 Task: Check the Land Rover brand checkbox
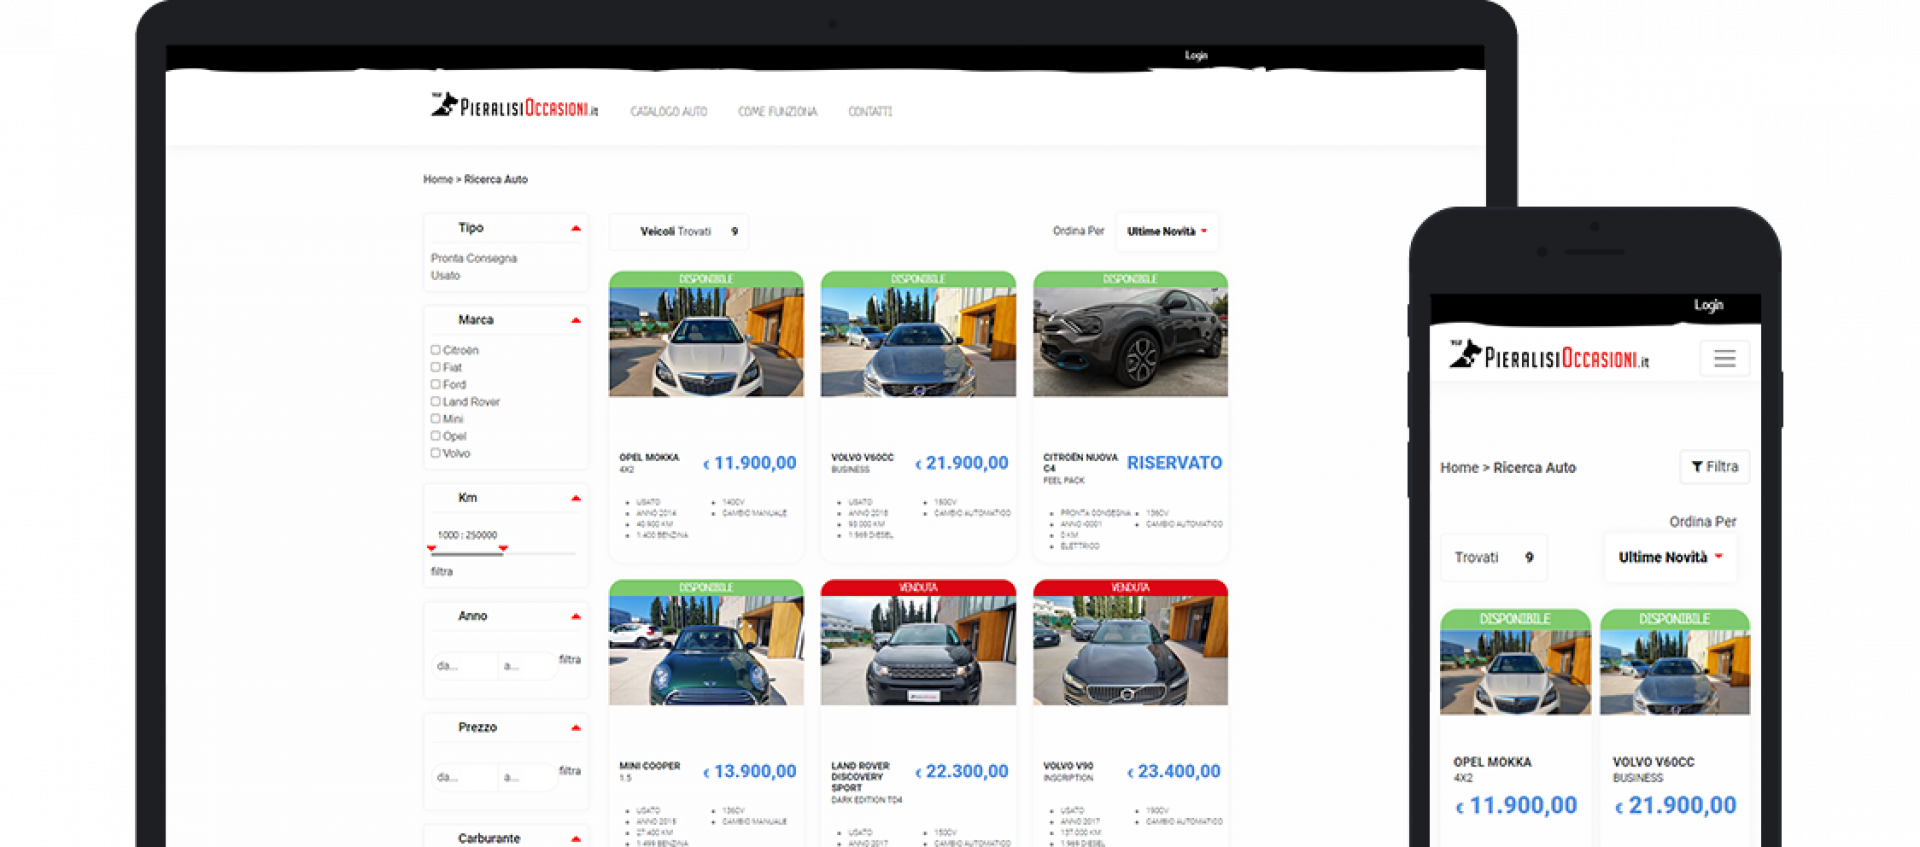click(x=435, y=401)
